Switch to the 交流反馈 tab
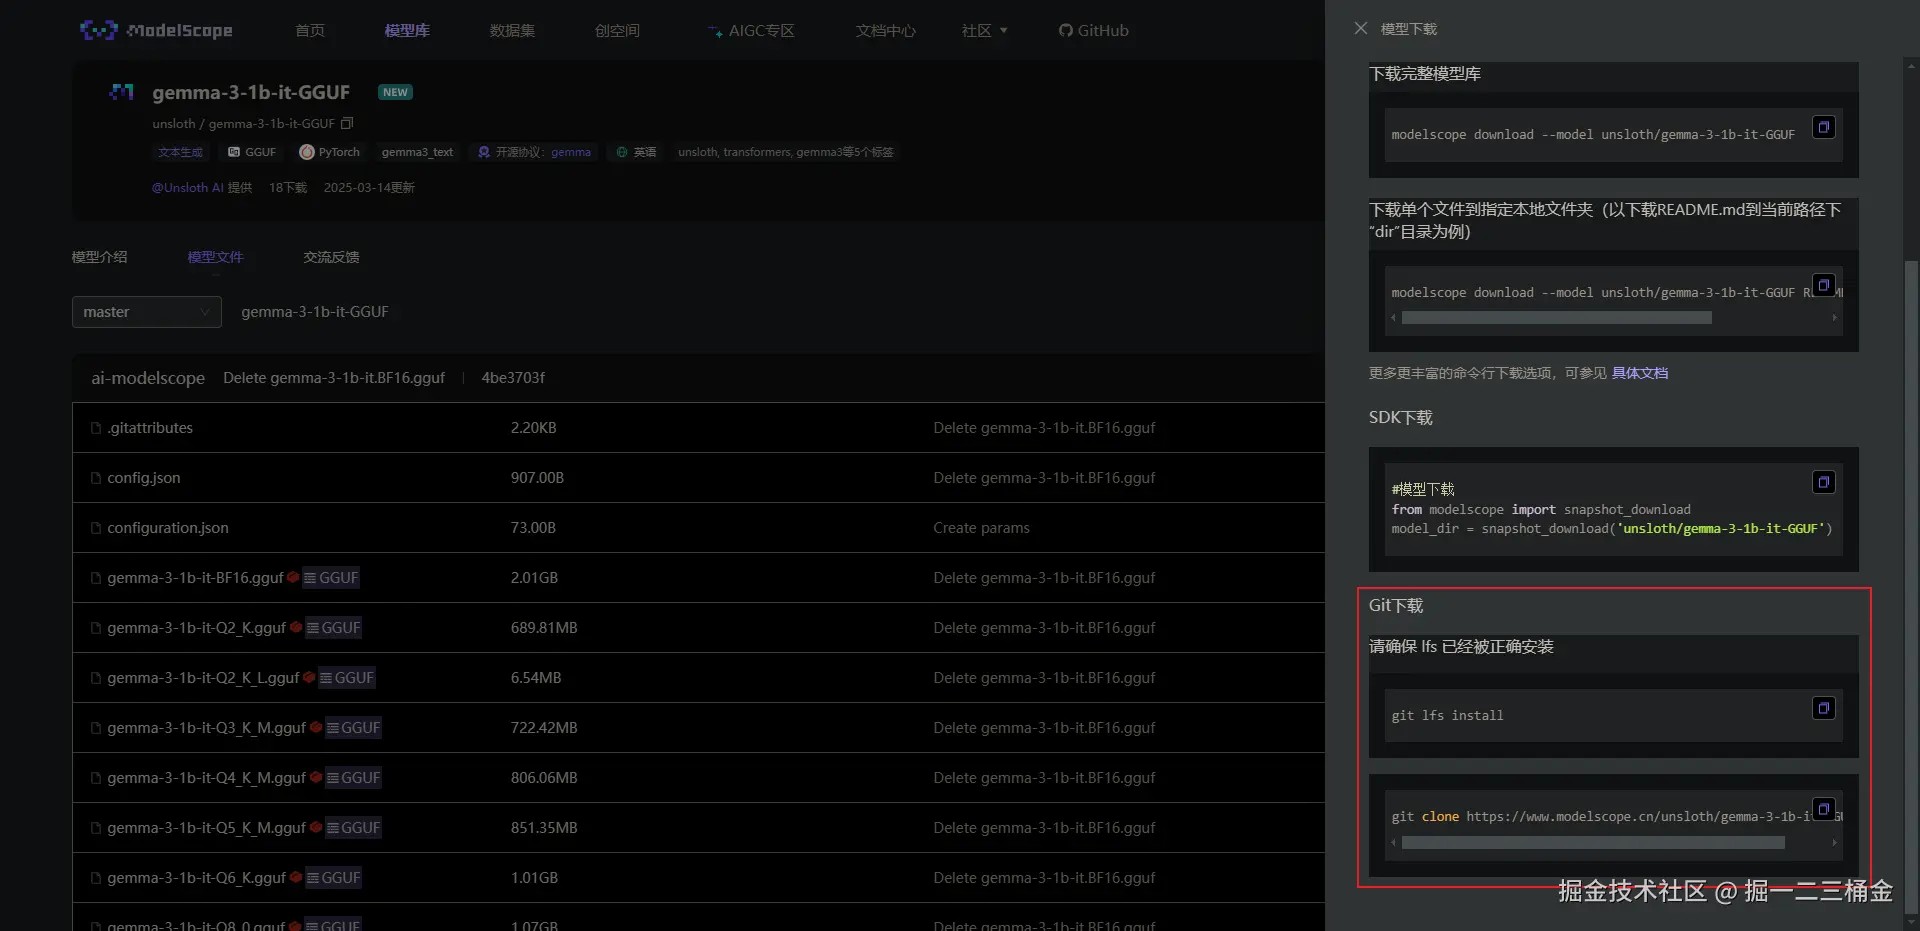This screenshot has width=1920, height=931. [x=331, y=257]
